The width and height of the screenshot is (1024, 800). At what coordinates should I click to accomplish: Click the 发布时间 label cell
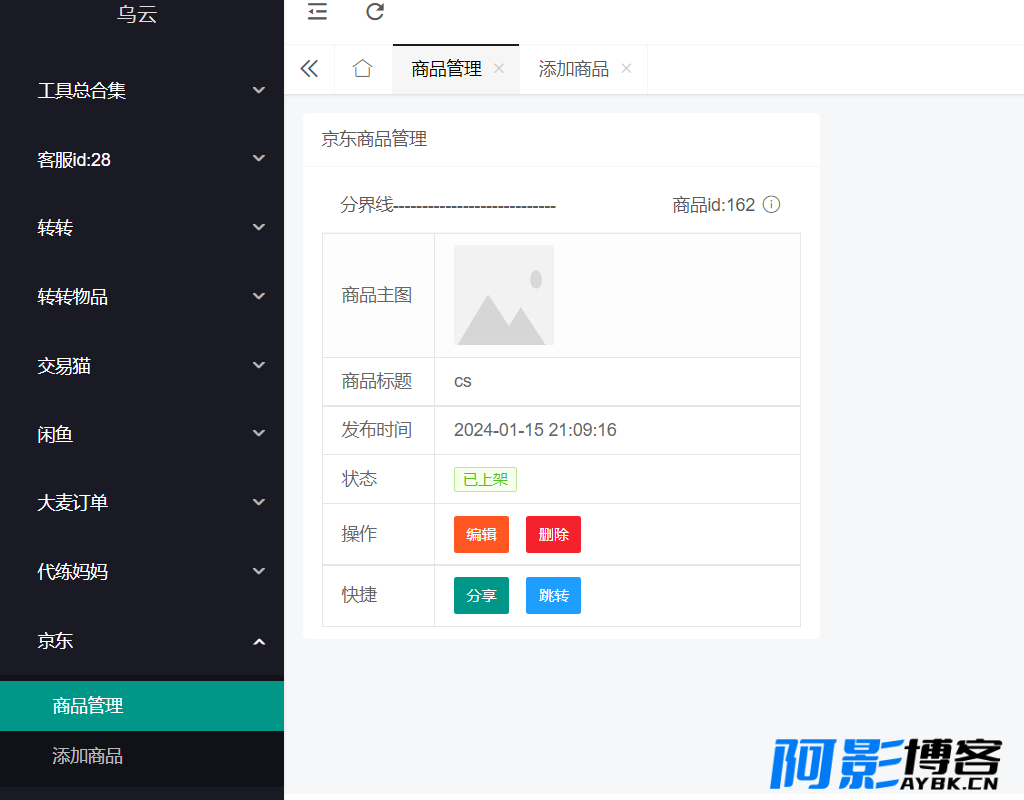[x=378, y=430]
